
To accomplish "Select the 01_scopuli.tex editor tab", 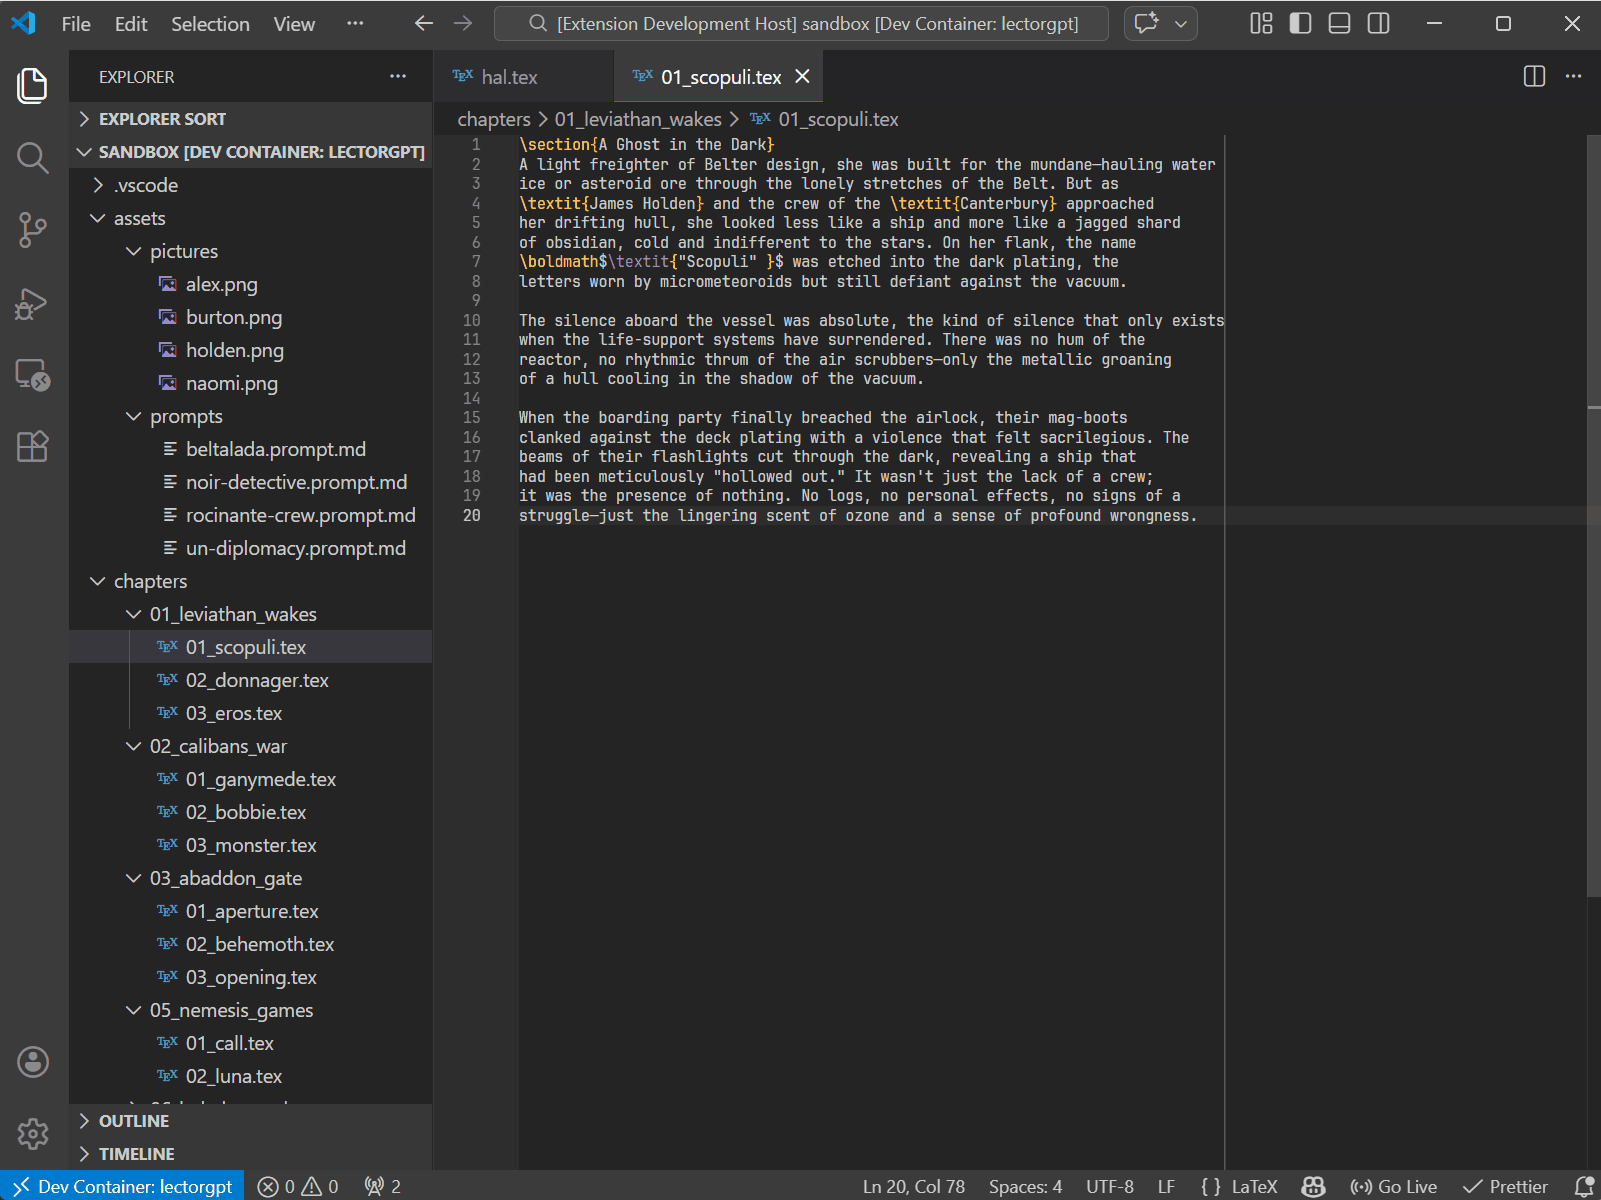I will (720, 77).
